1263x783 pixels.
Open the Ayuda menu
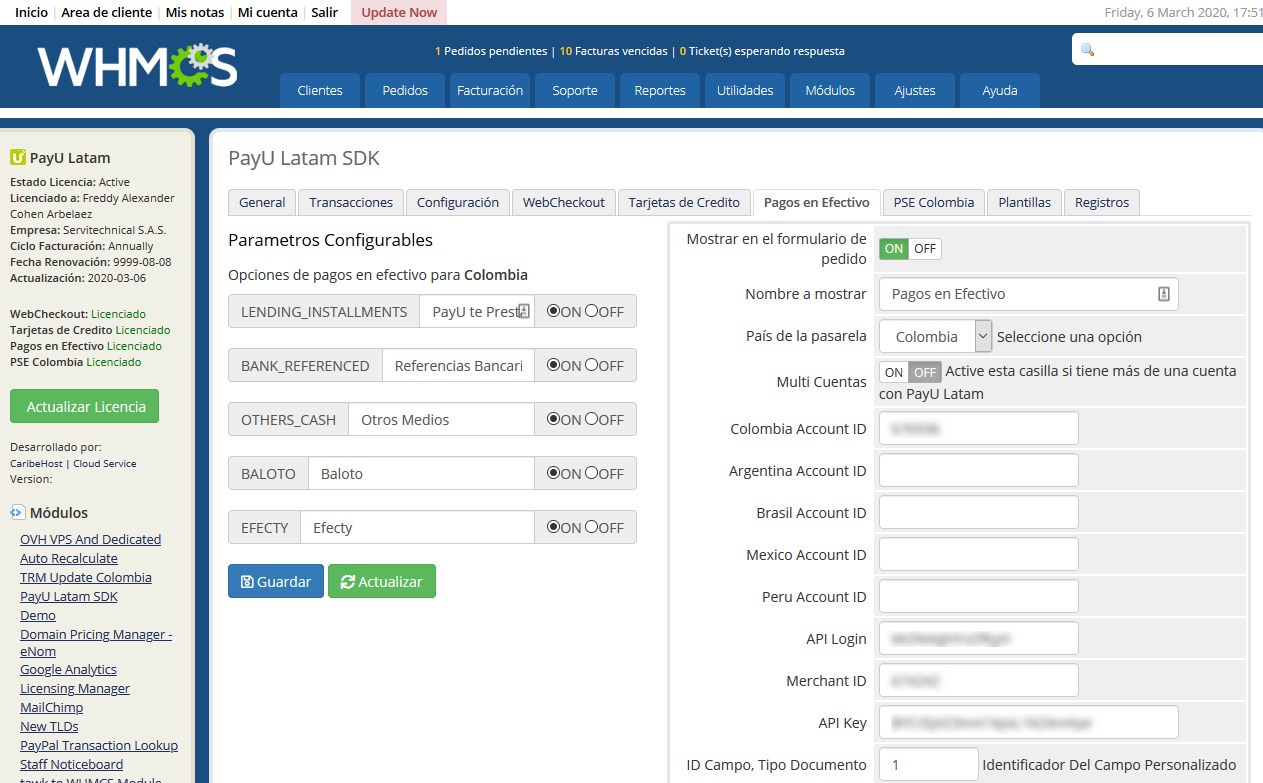click(1000, 90)
